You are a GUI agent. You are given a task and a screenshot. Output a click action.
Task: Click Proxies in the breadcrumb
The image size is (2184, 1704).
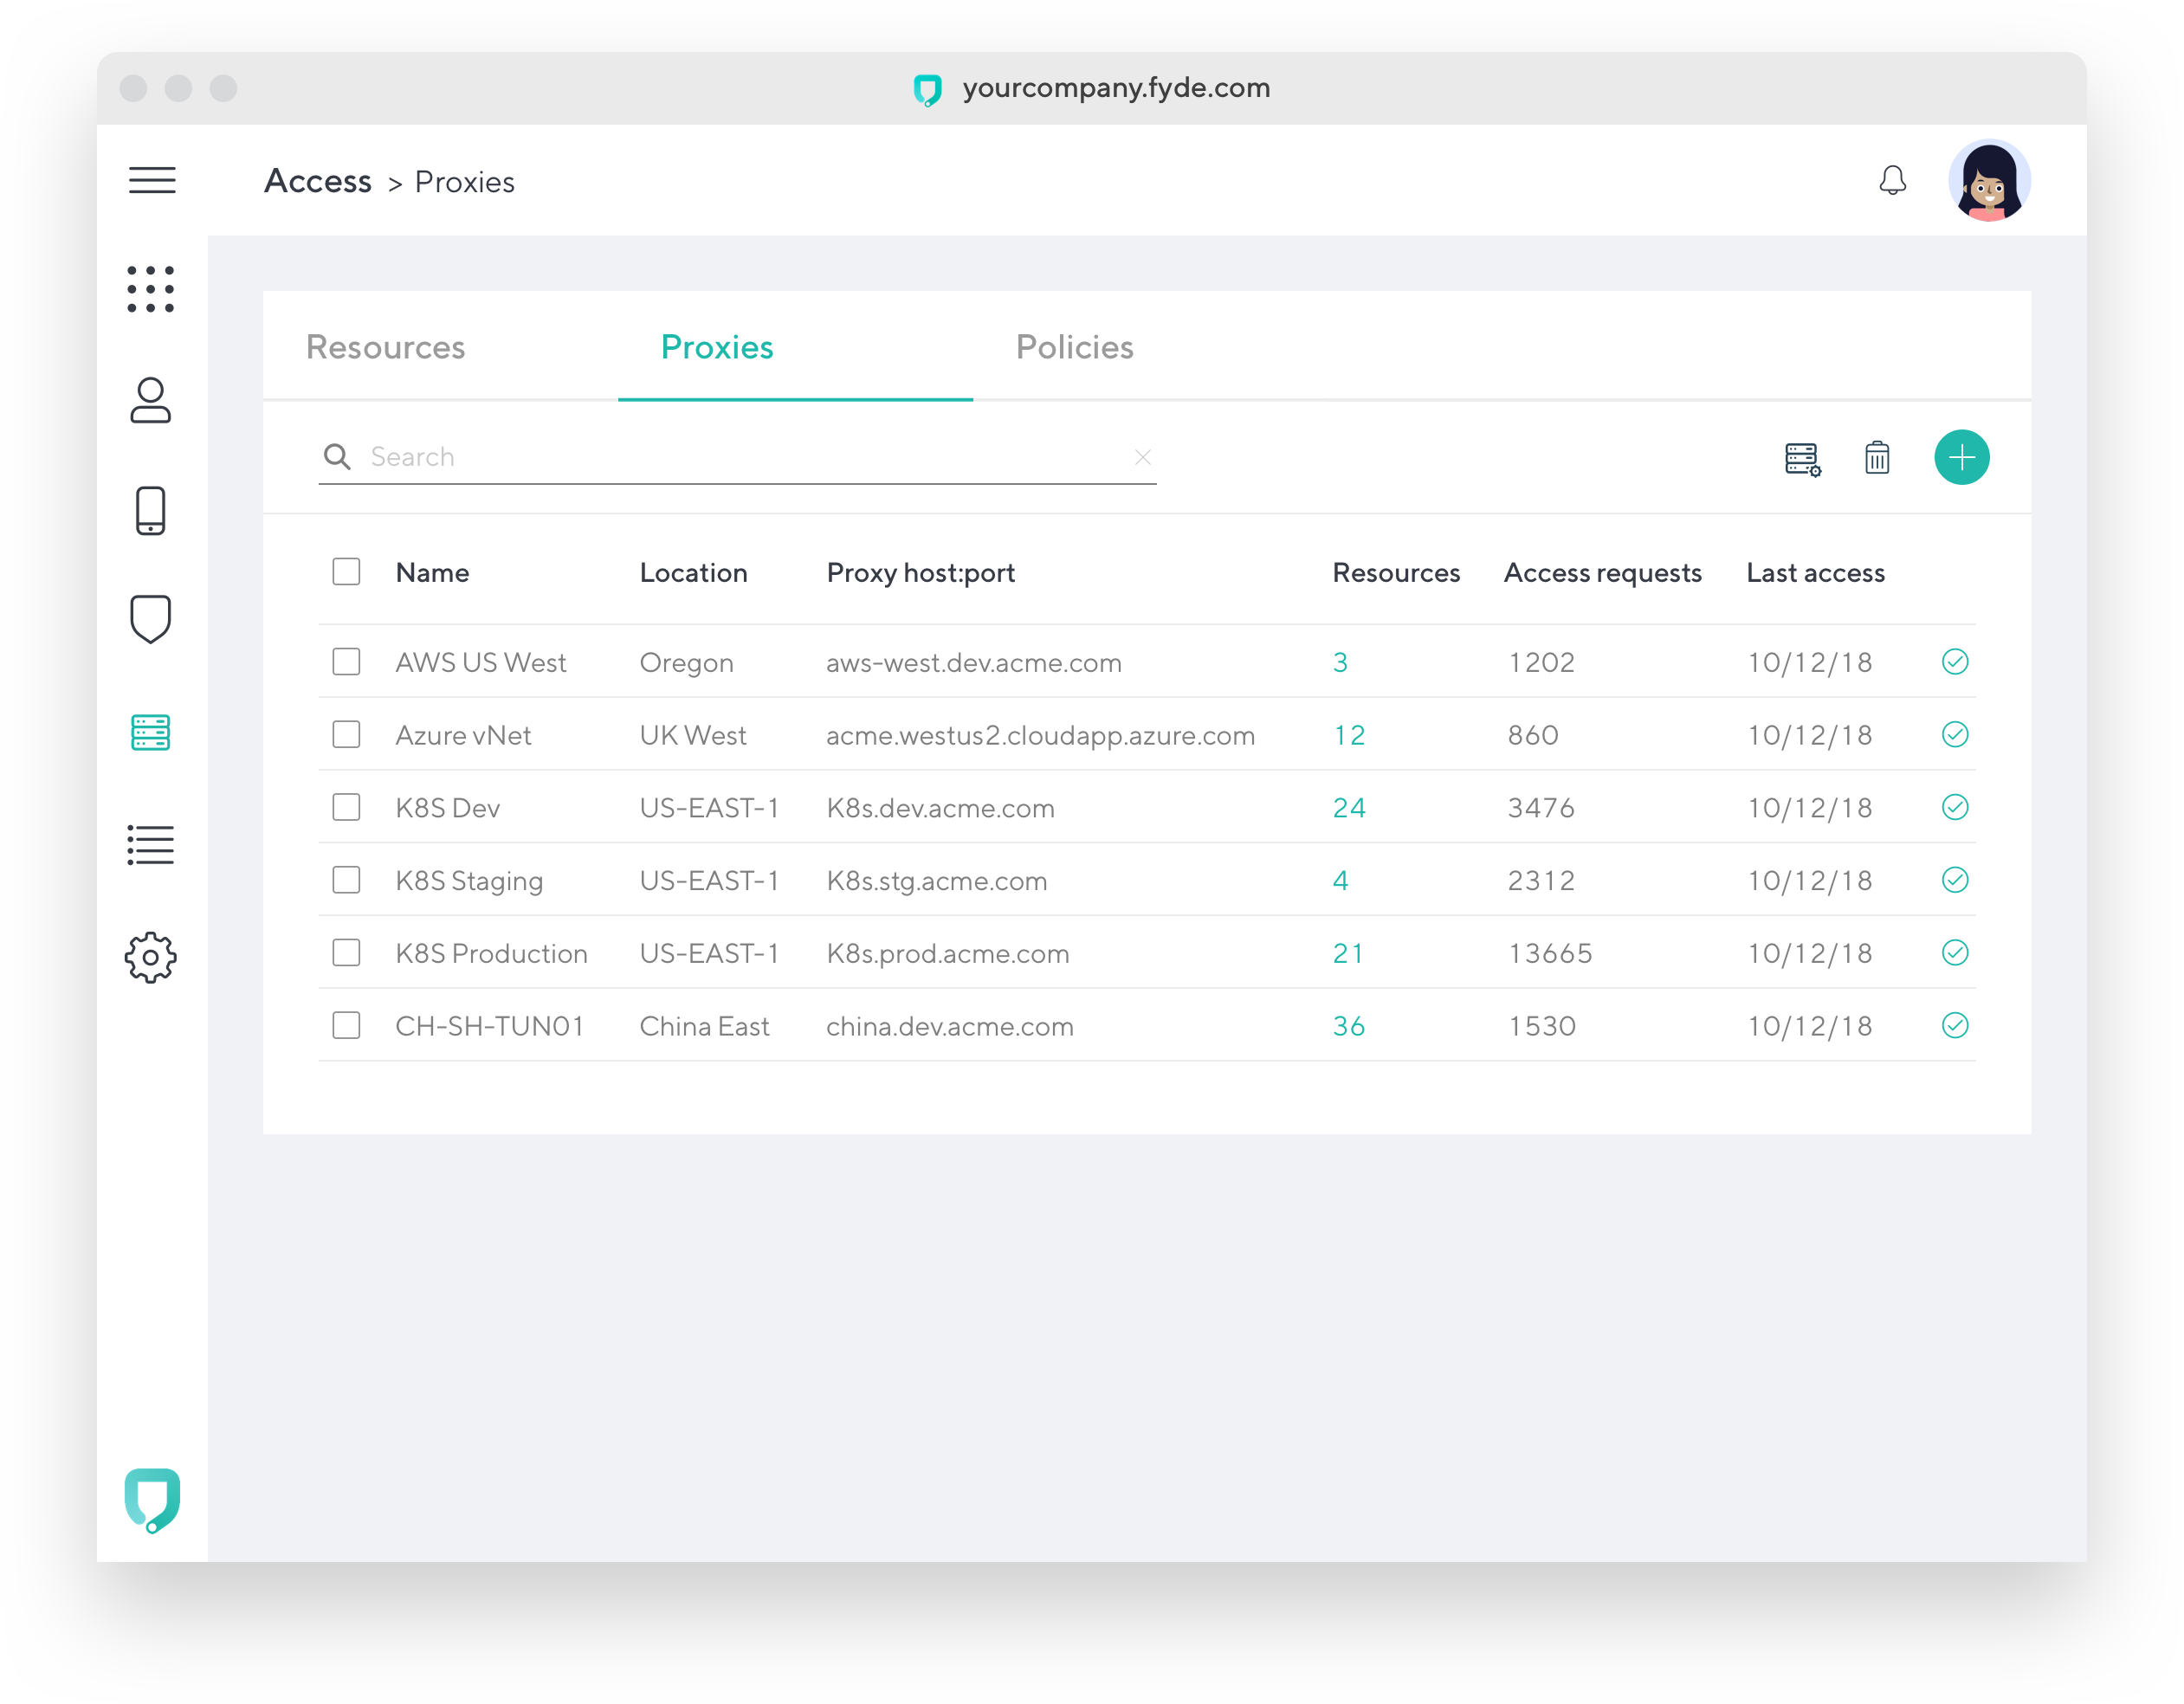pyautogui.click(x=464, y=182)
